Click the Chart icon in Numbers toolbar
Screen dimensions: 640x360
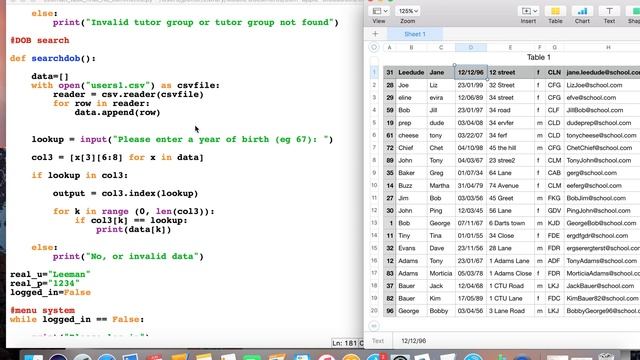pyautogui.click(x=582, y=11)
